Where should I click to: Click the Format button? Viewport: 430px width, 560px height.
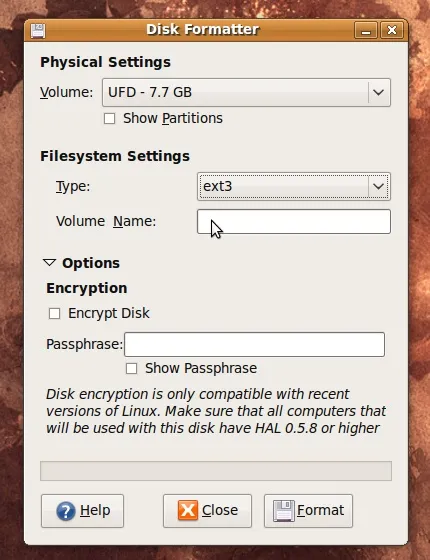pyautogui.click(x=308, y=511)
